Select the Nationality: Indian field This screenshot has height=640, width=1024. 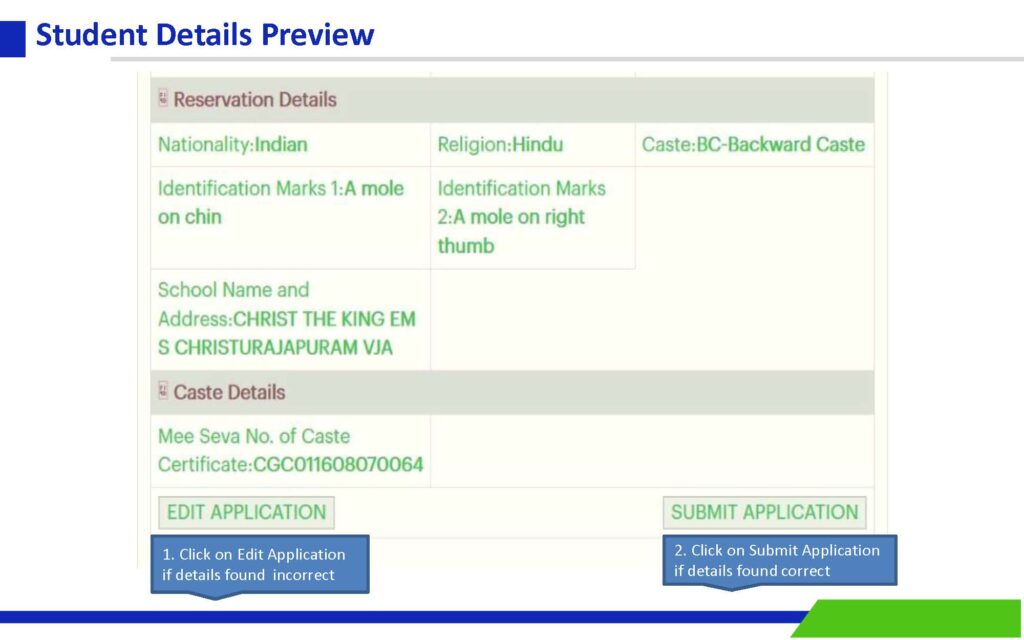point(232,145)
